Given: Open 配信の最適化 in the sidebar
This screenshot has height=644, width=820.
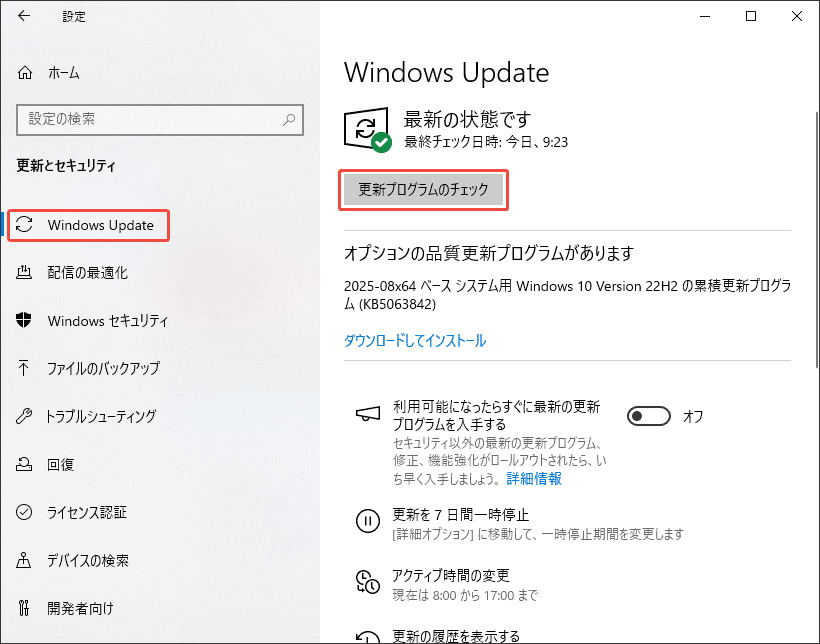Looking at the screenshot, I should 87,273.
